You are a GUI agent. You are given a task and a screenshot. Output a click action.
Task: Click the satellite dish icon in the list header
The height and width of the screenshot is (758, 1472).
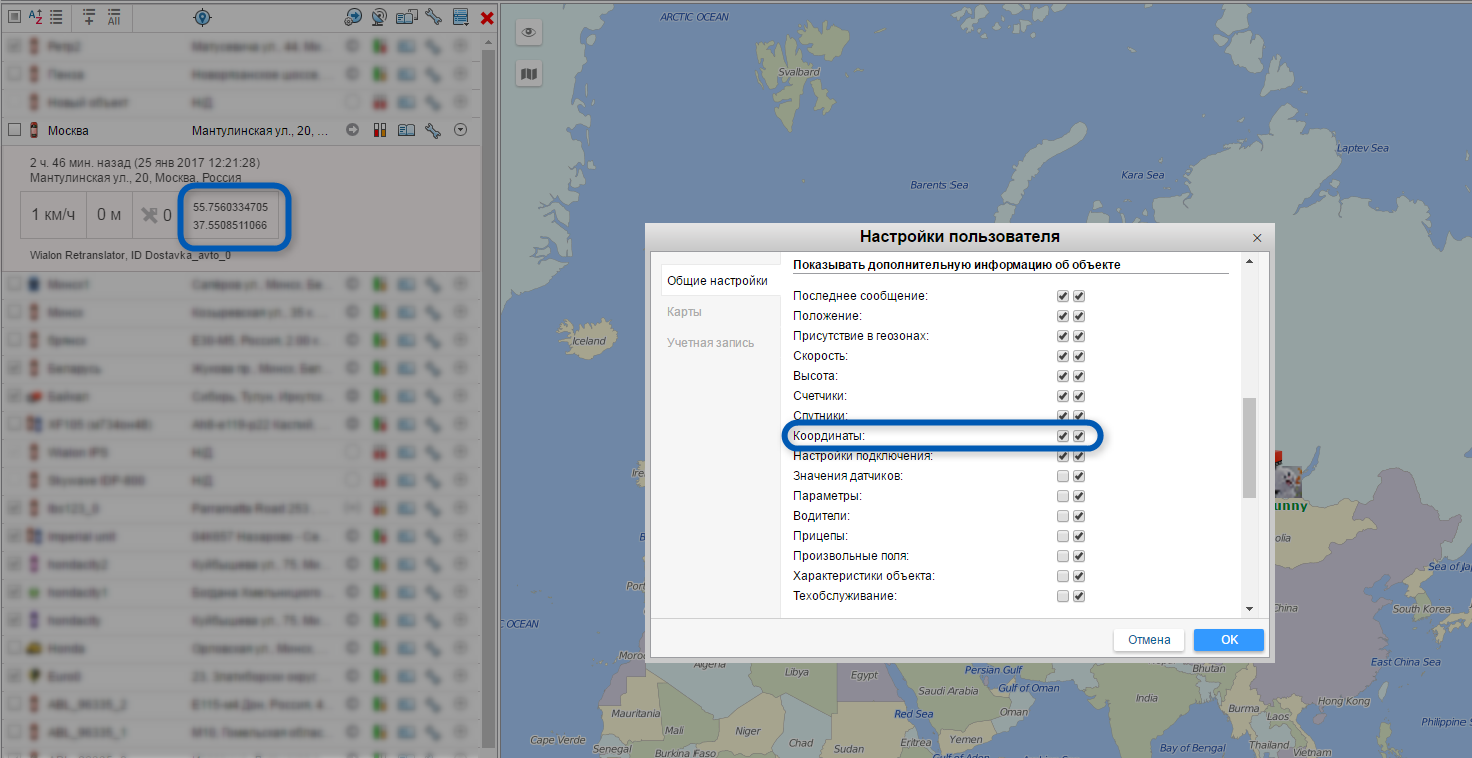point(379,17)
